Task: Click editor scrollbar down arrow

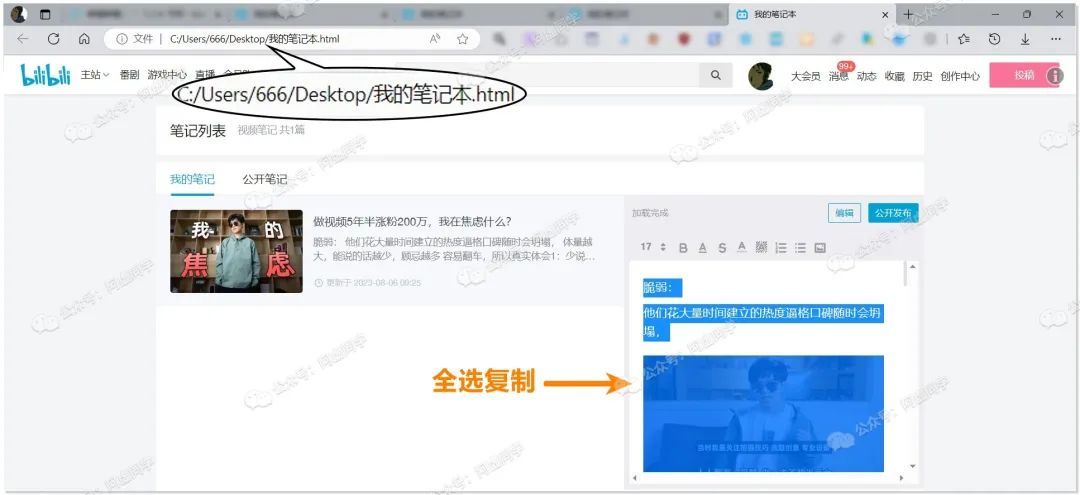Action: click(x=913, y=466)
